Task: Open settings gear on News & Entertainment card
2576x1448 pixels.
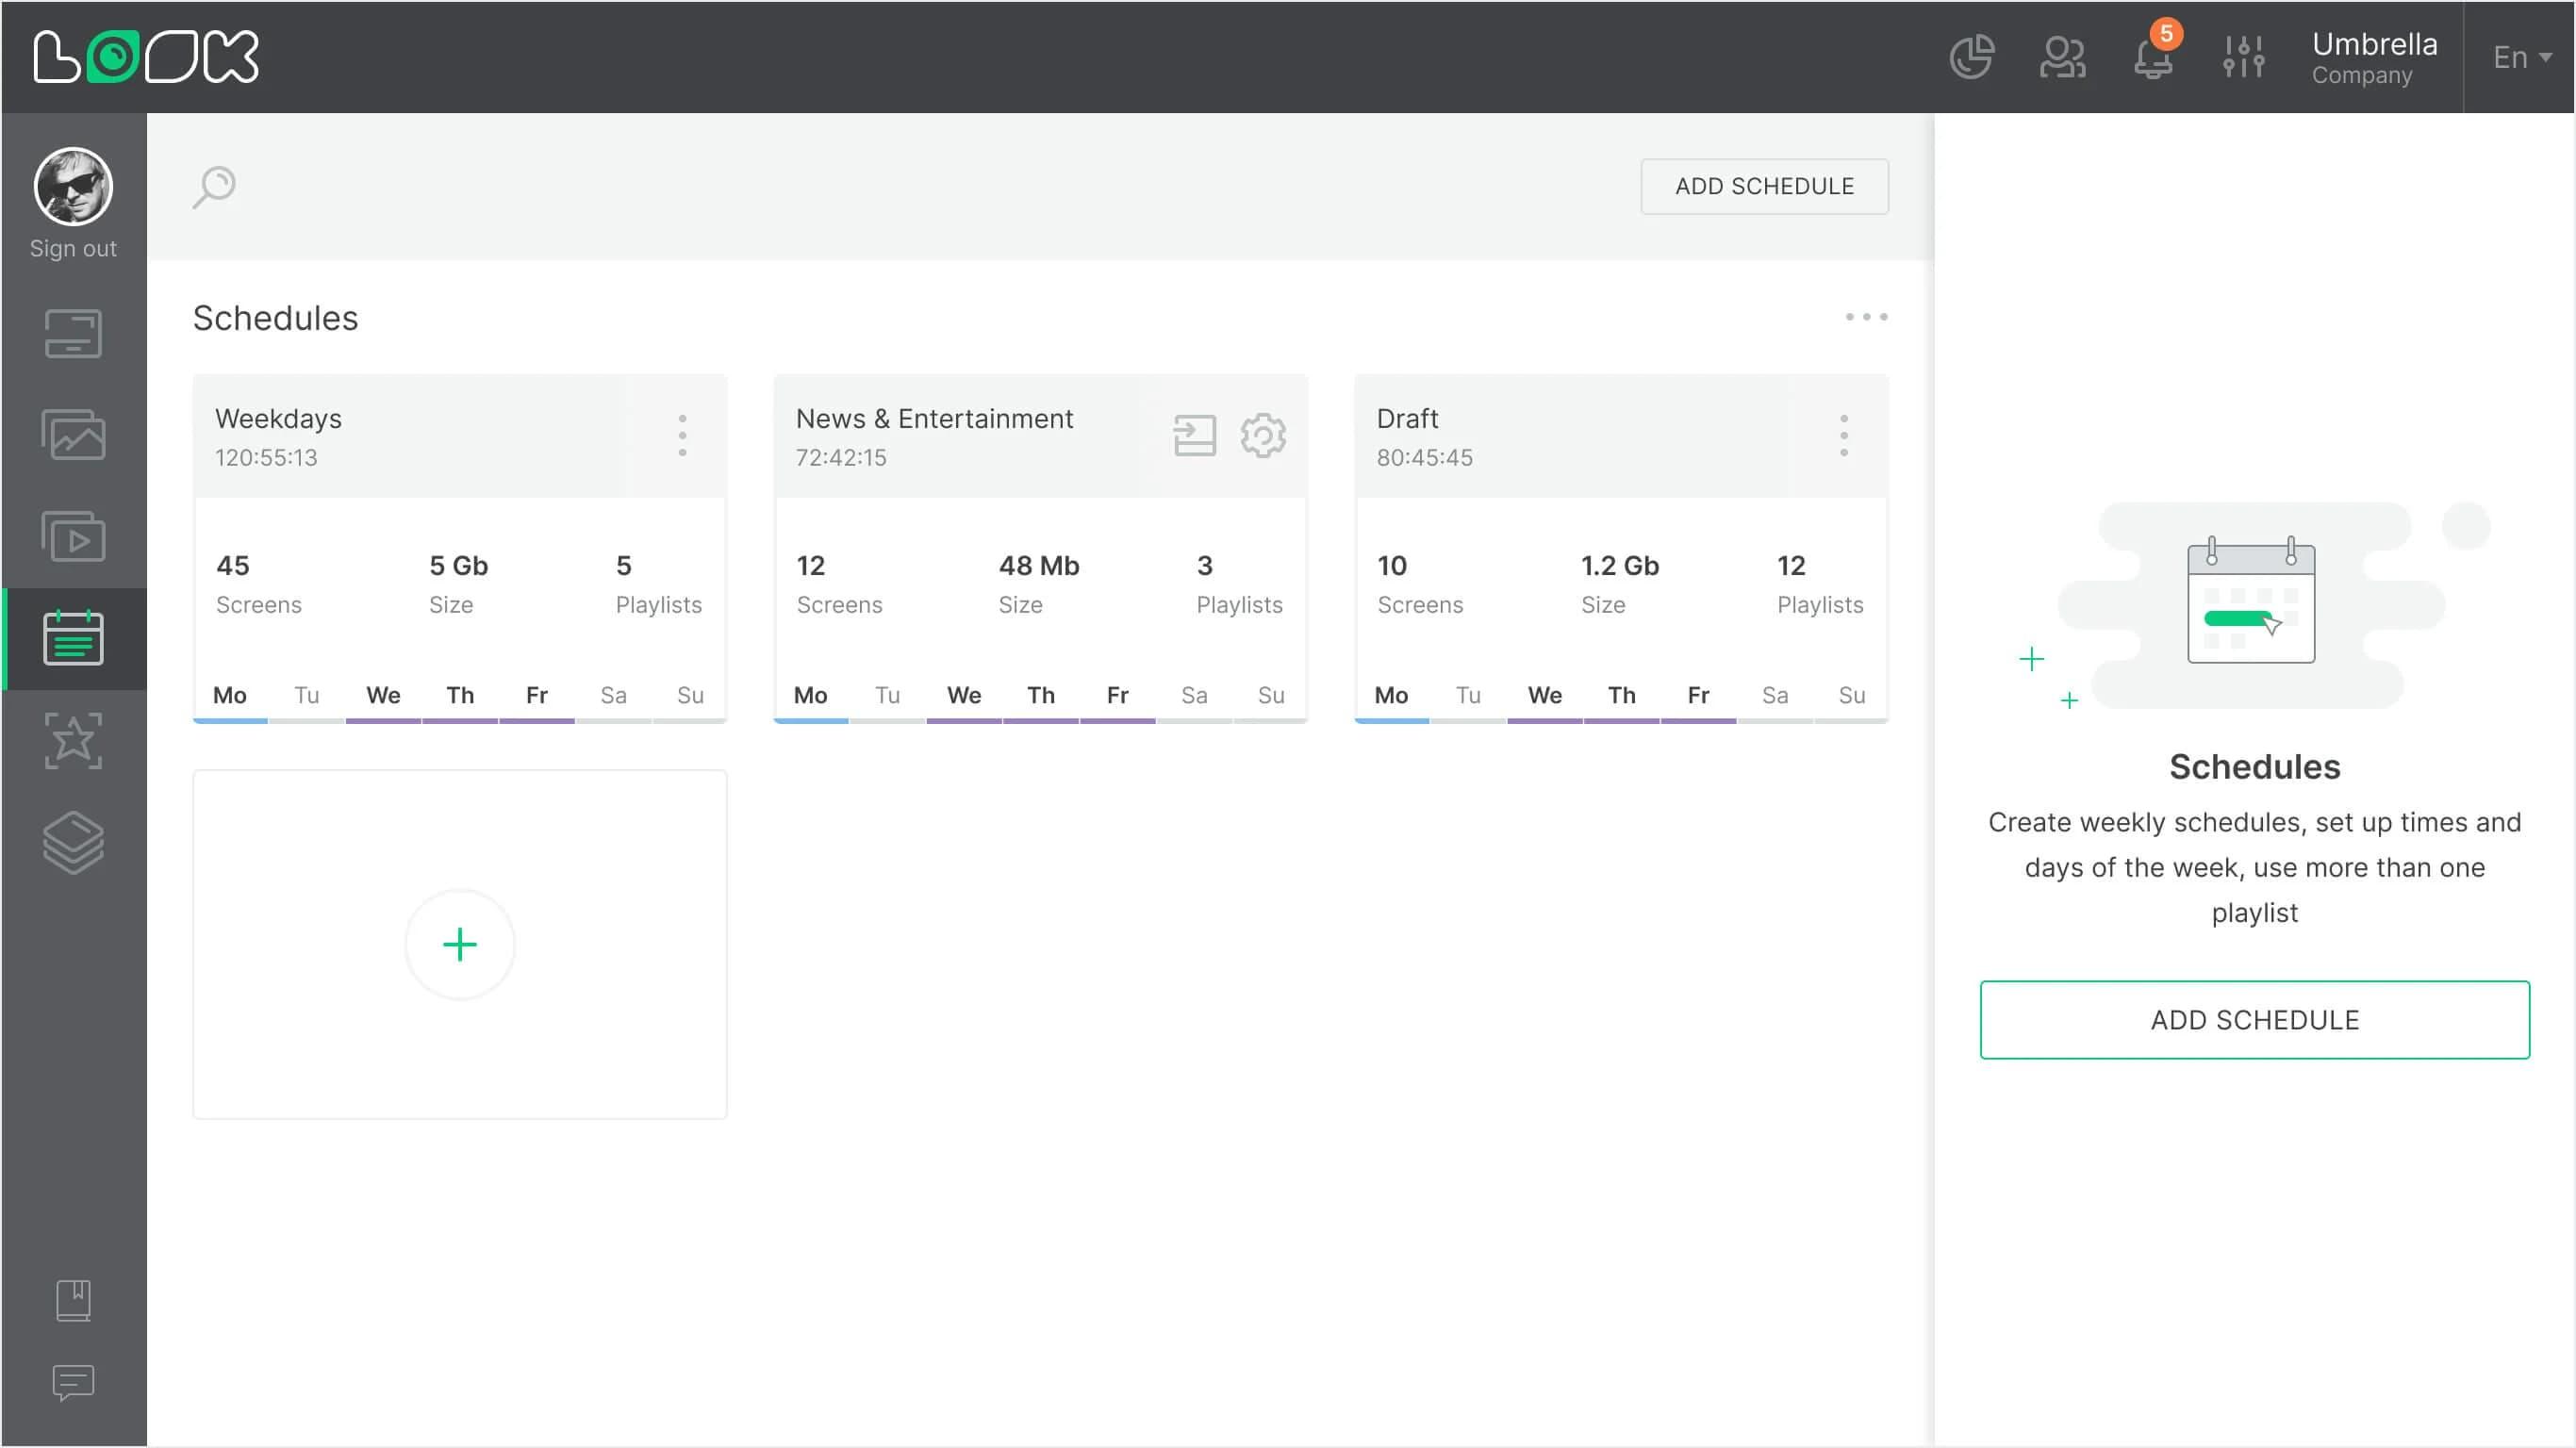Action: (1263, 436)
